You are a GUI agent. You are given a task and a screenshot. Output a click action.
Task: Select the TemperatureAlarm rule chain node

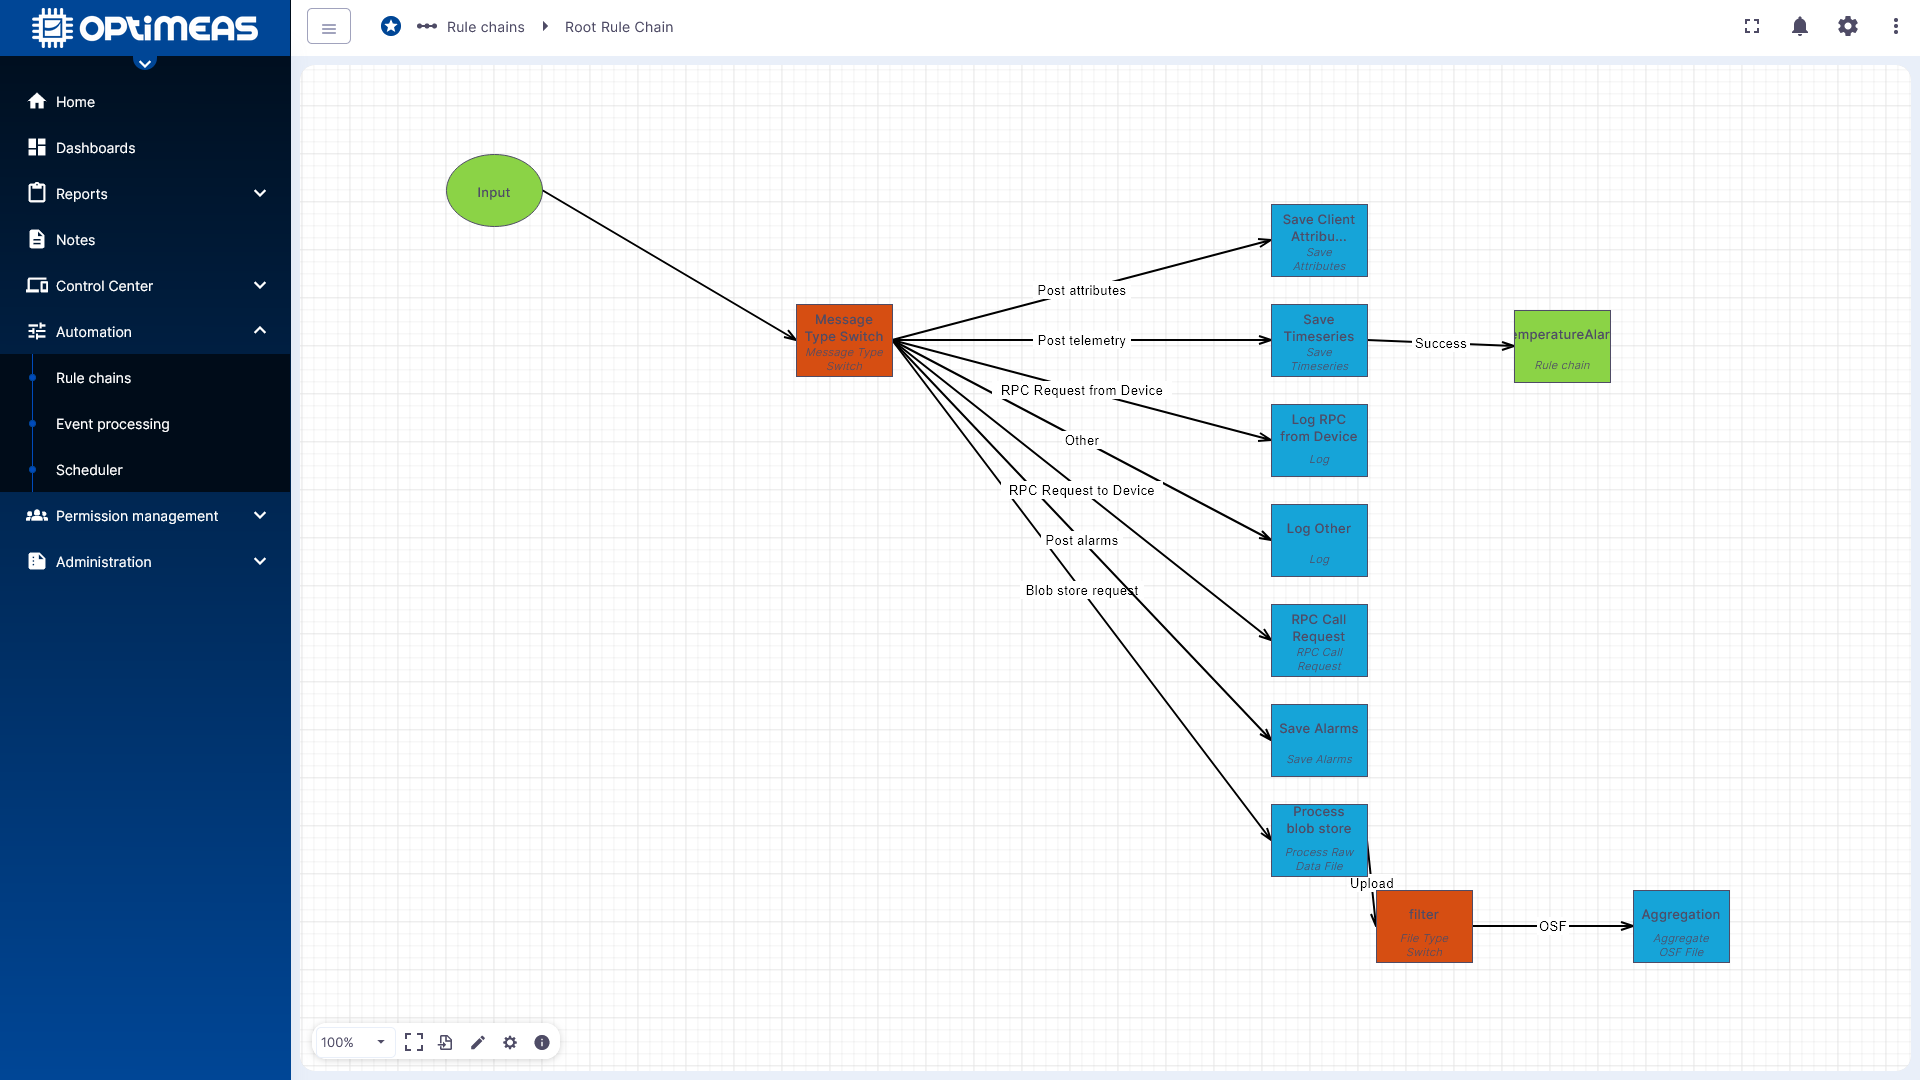[x=1562, y=346]
